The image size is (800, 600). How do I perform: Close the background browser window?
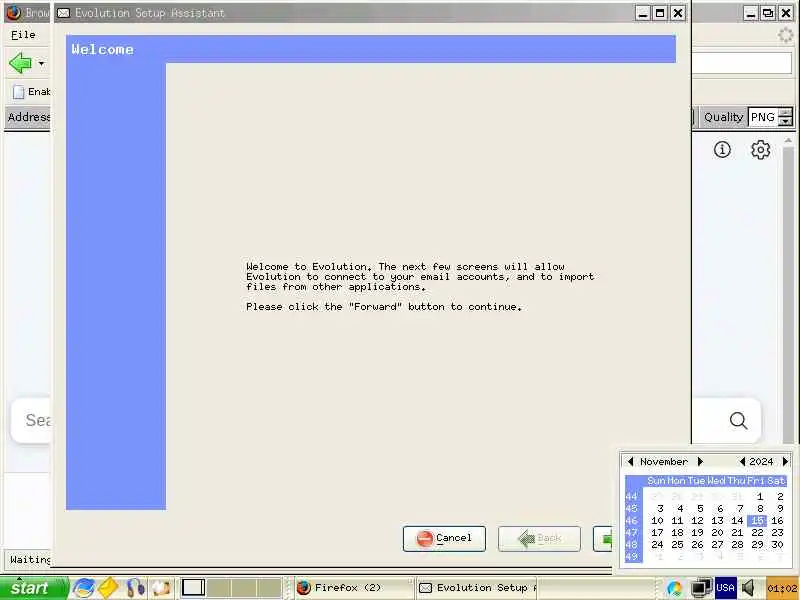tap(785, 13)
